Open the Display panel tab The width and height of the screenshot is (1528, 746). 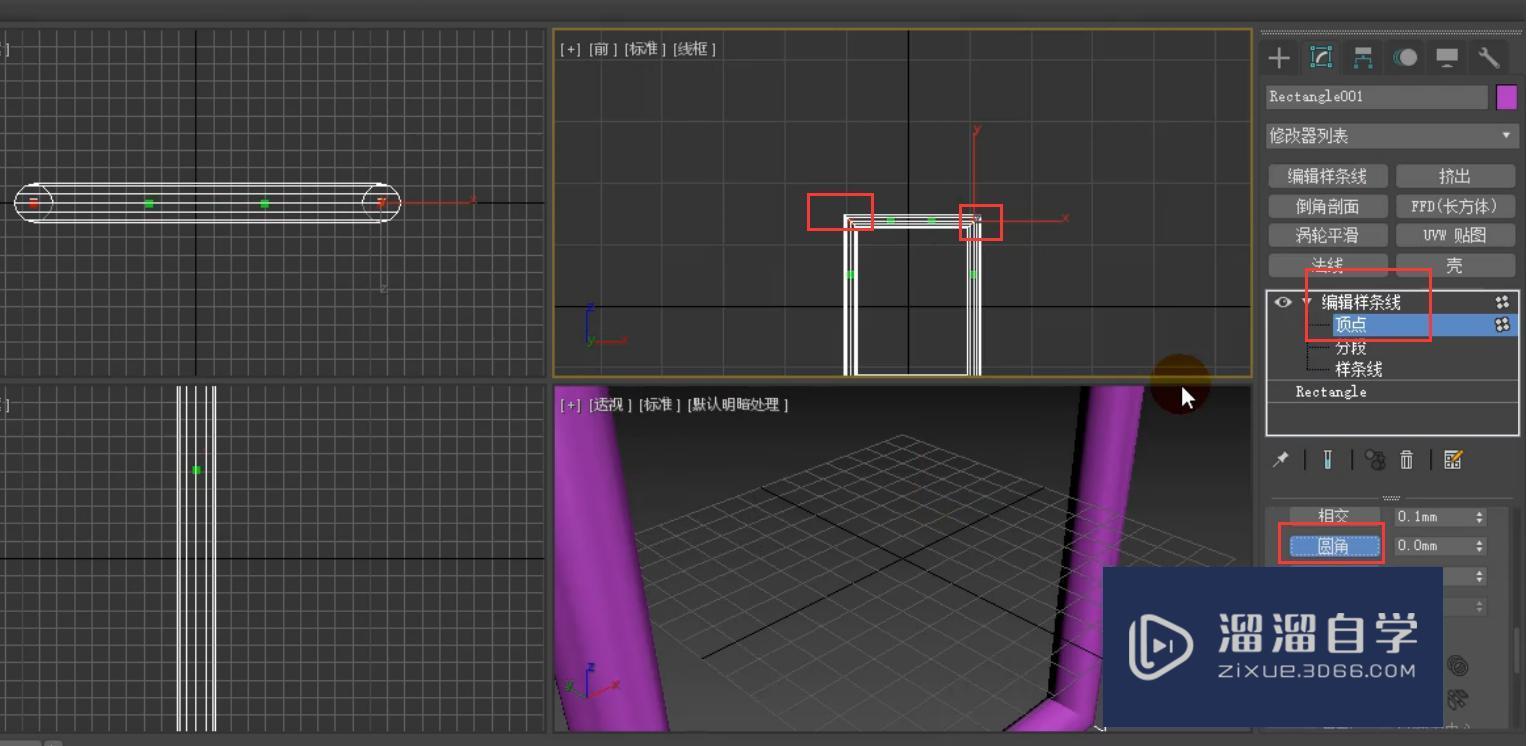click(x=1447, y=58)
